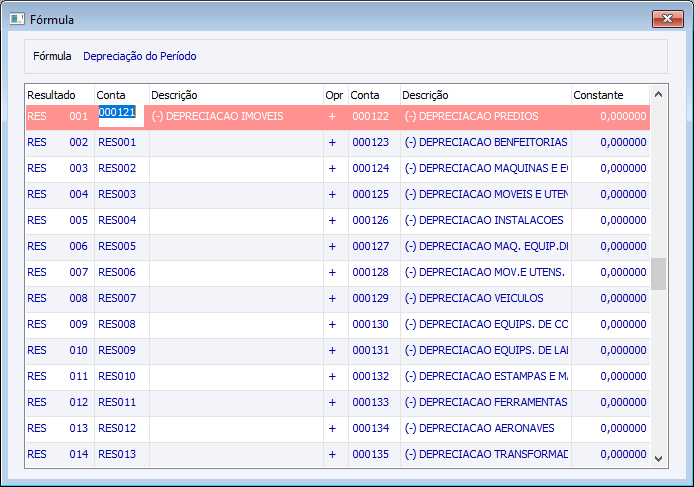Click the plus operator in row 008
This screenshot has width=694, height=487.
(332, 299)
